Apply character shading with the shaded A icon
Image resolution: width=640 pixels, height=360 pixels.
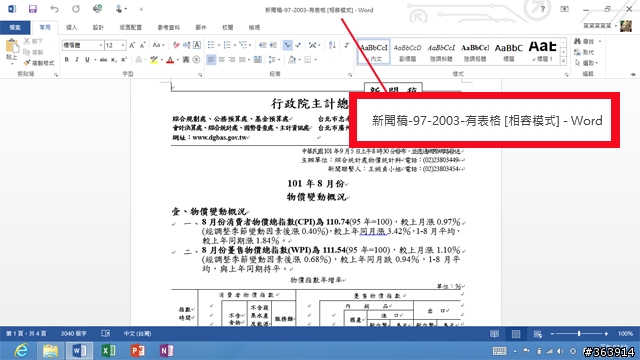click(x=186, y=60)
